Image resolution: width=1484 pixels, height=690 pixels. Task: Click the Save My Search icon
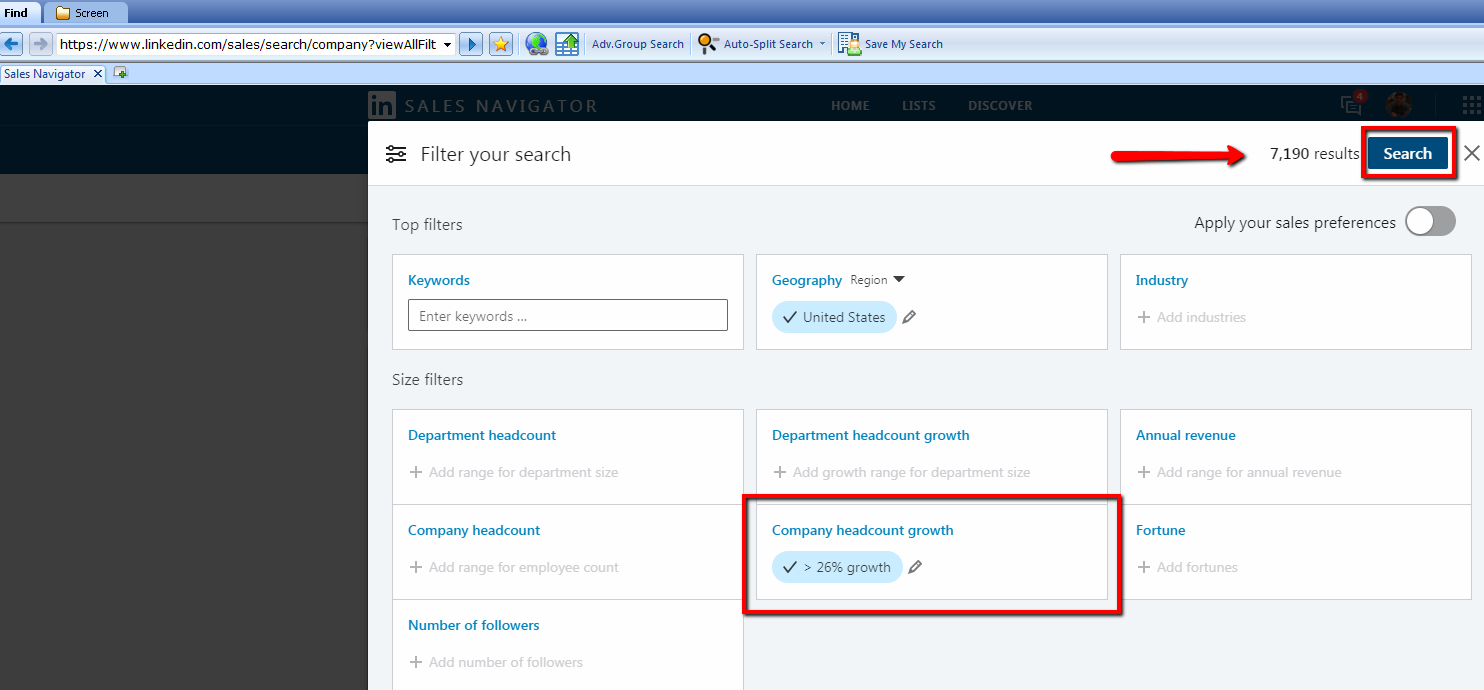(849, 44)
